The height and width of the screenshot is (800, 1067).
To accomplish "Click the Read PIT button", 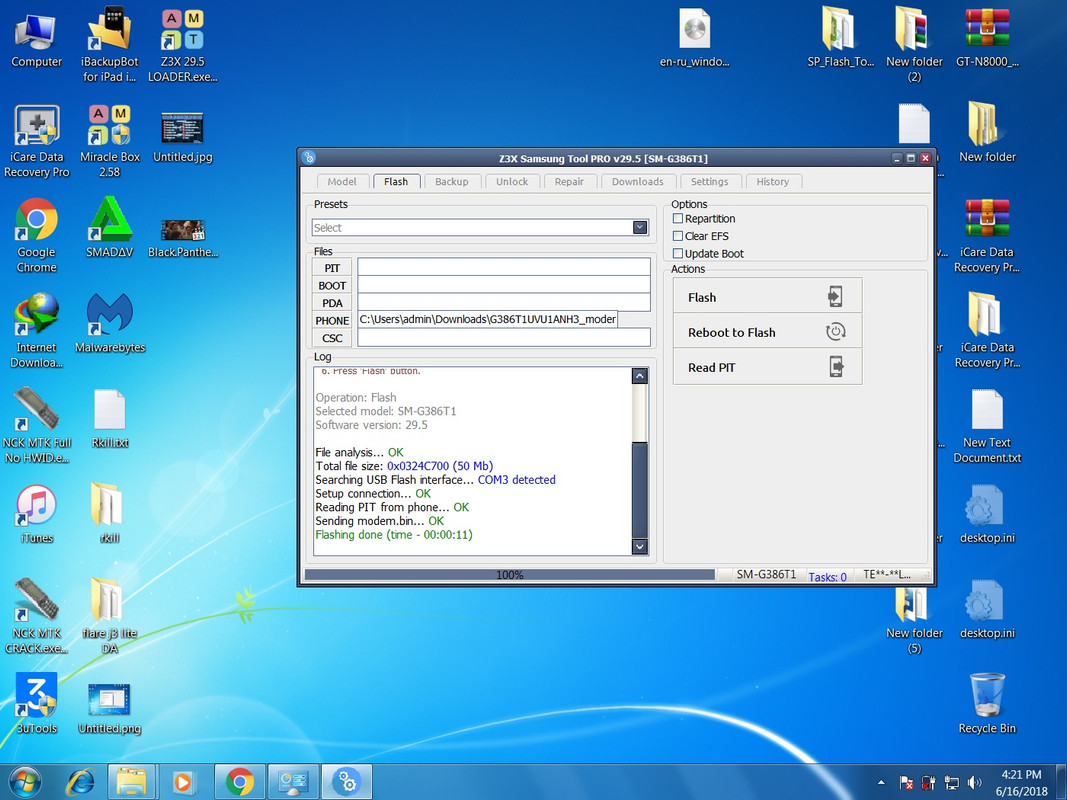I will 768,367.
